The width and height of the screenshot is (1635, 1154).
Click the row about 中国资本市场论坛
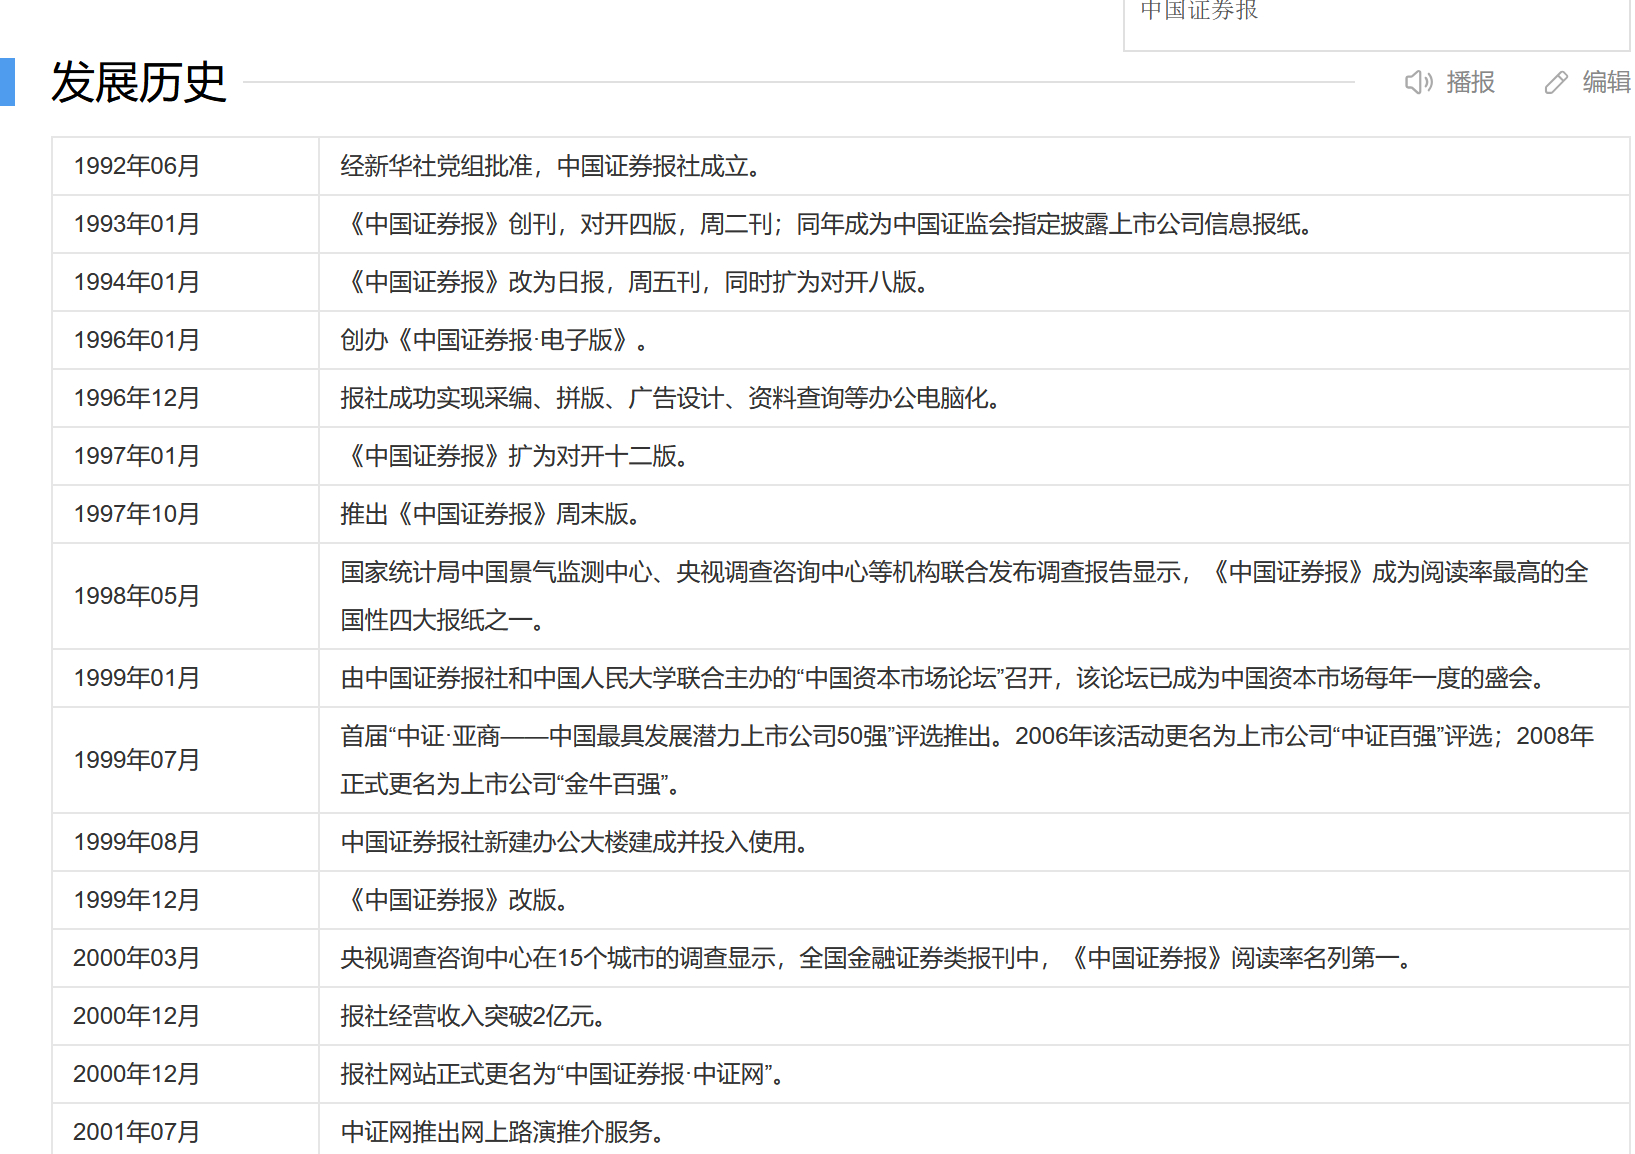tap(974, 678)
